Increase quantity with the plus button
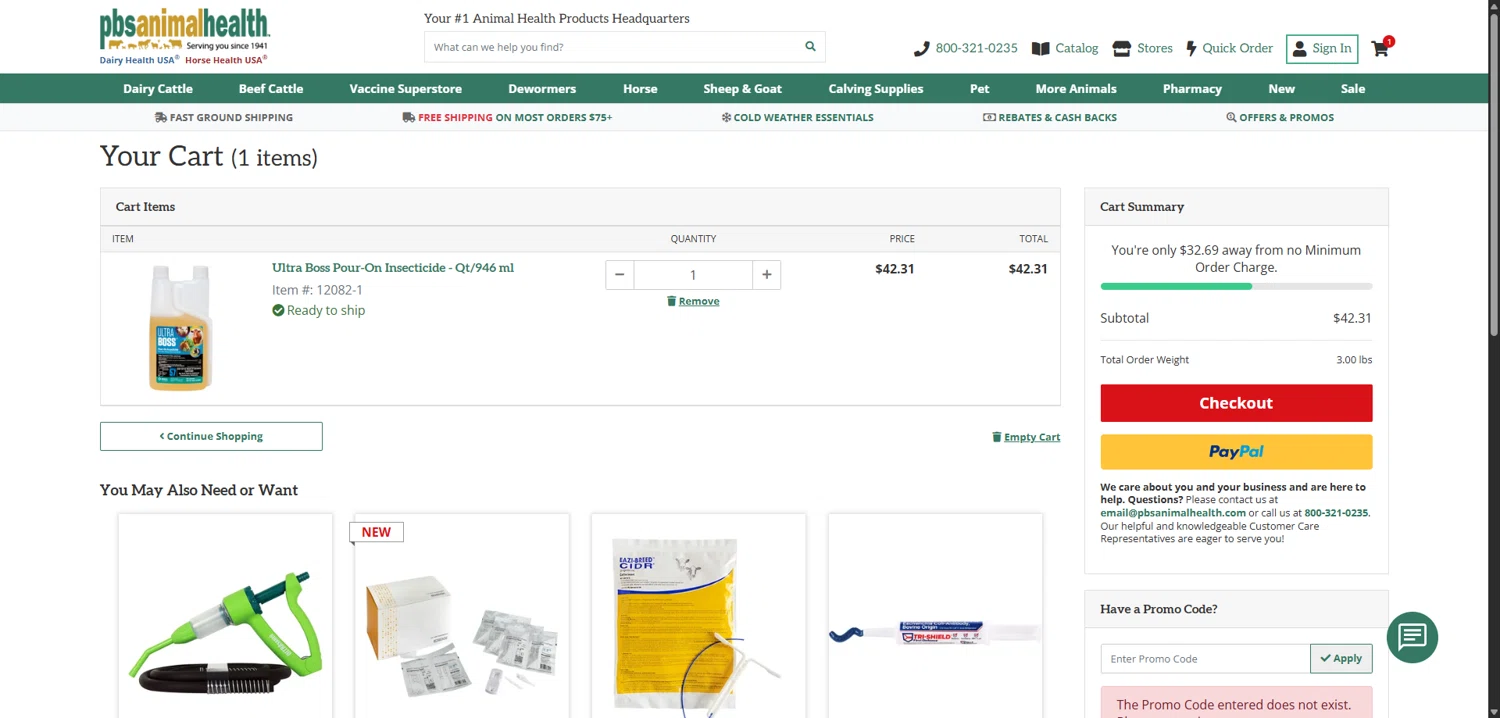 pyautogui.click(x=767, y=275)
